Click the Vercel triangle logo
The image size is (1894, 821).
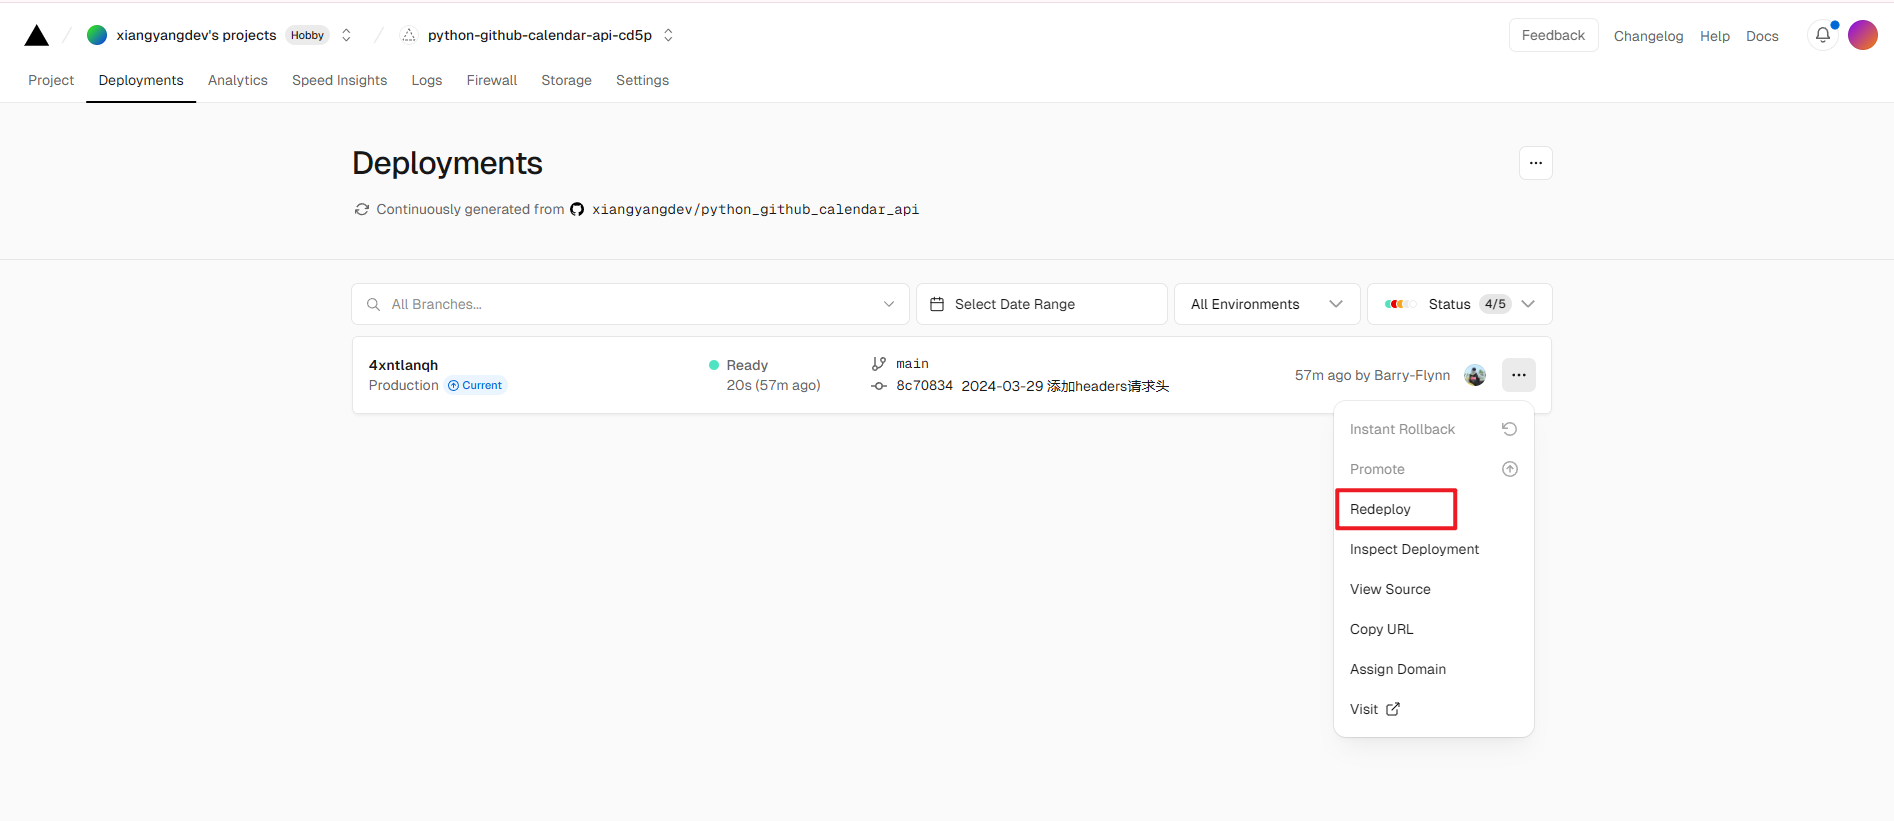(x=37, y=36)
